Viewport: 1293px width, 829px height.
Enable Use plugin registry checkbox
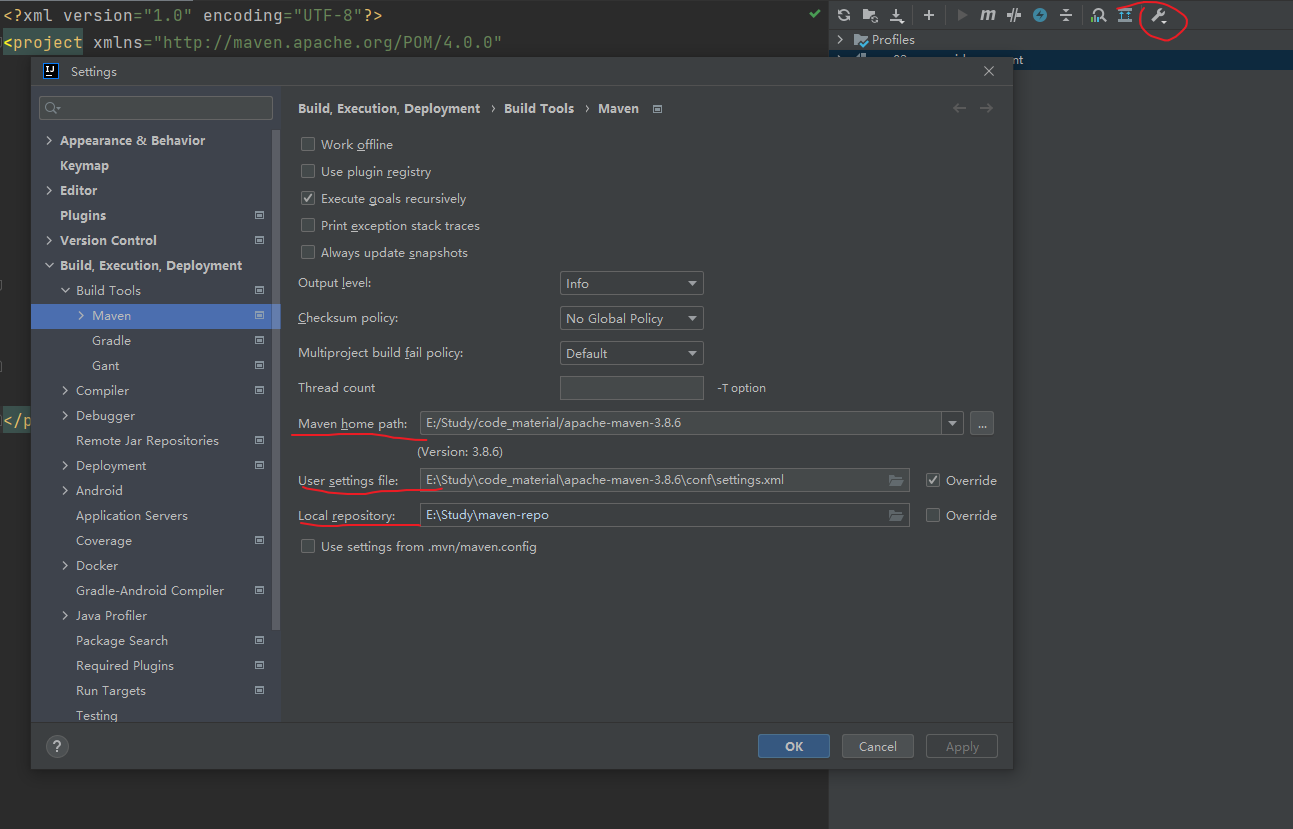pos(308,172)
